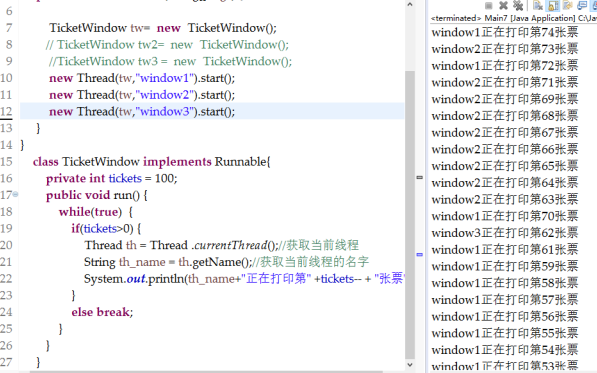Click console line 'window1正在打印第70张票'
The image size is (597, 373).
pyautogui.click(x=505, y=216)
